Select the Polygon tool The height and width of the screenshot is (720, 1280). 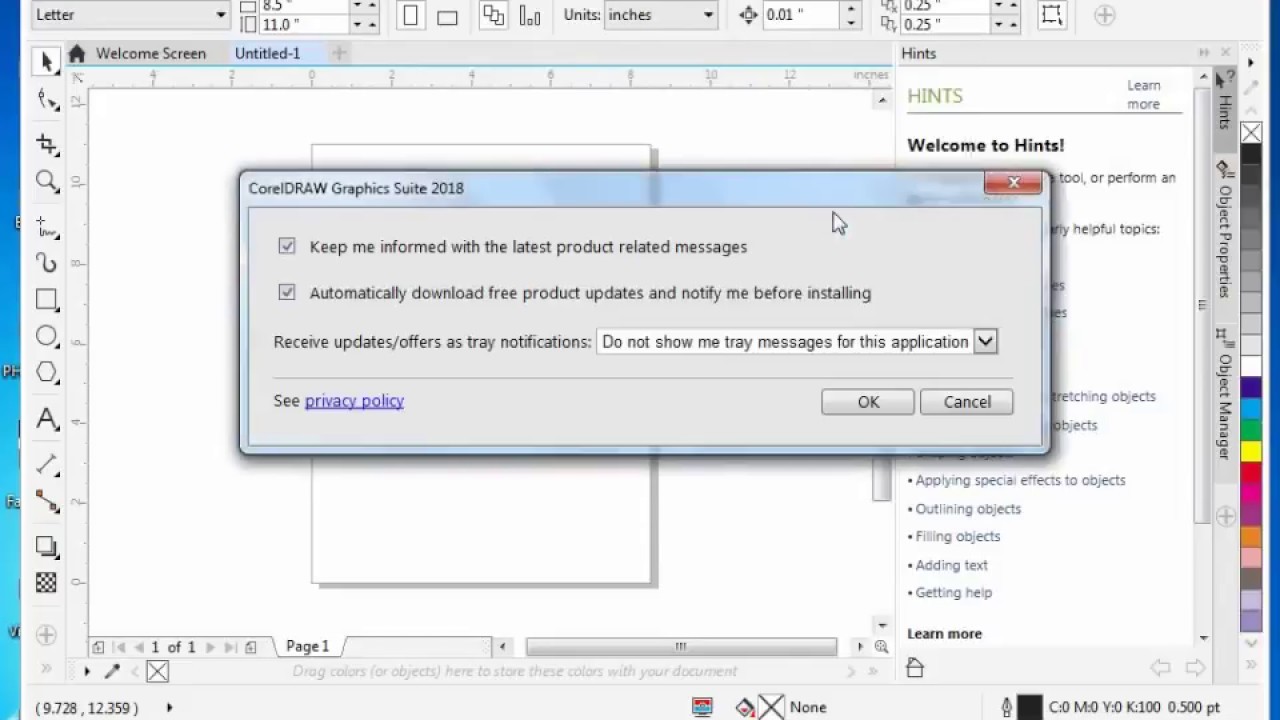[x=46, y=372]
